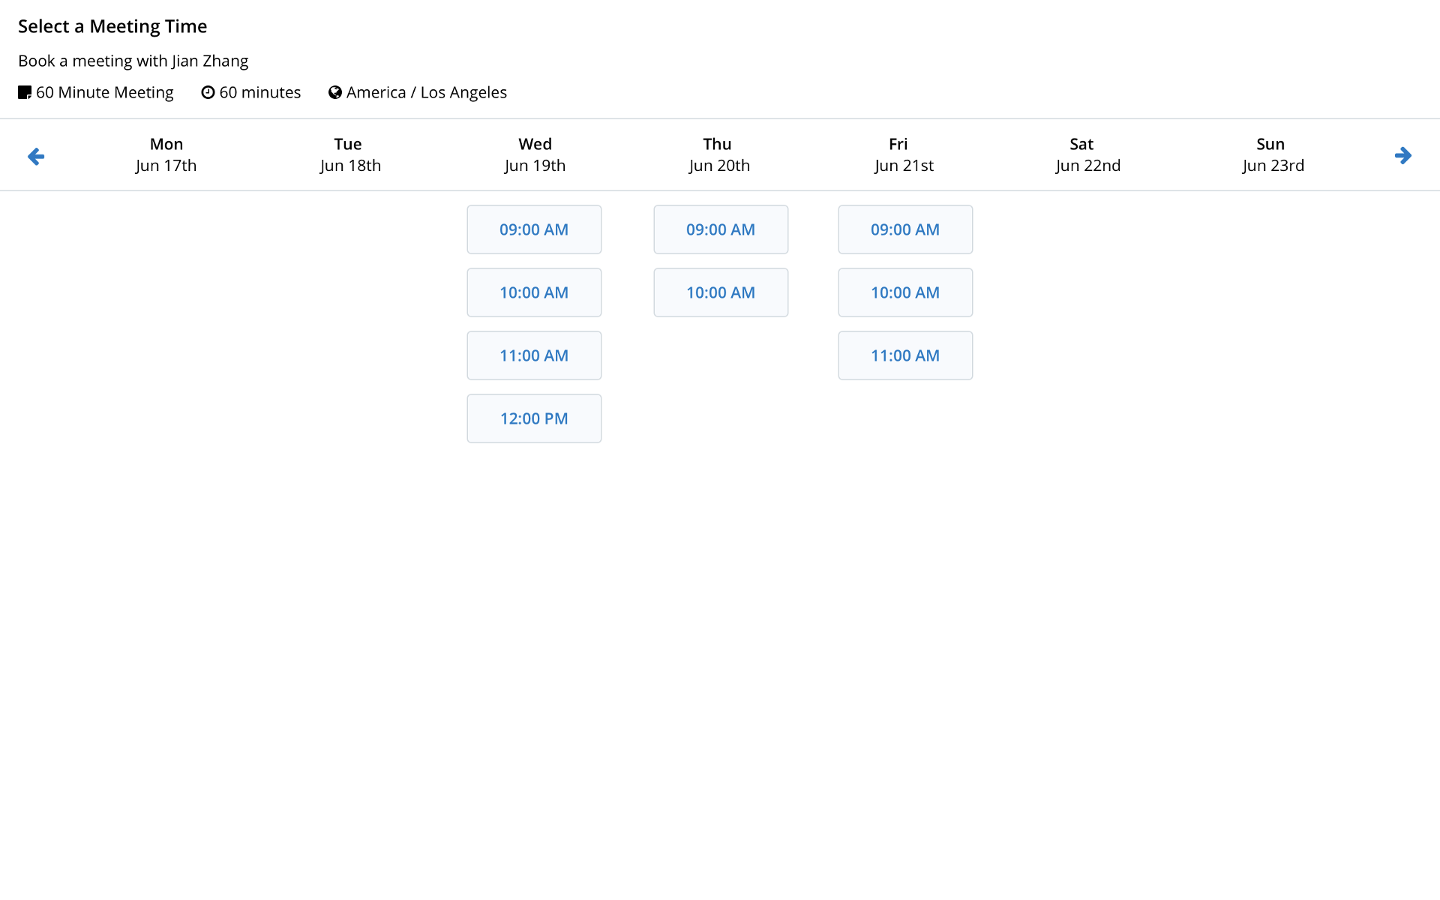The height and width of the screenshot is (900, 1440).
Task: Click the America / Los Angeles timezone label
Action: (x=426, y=93)
